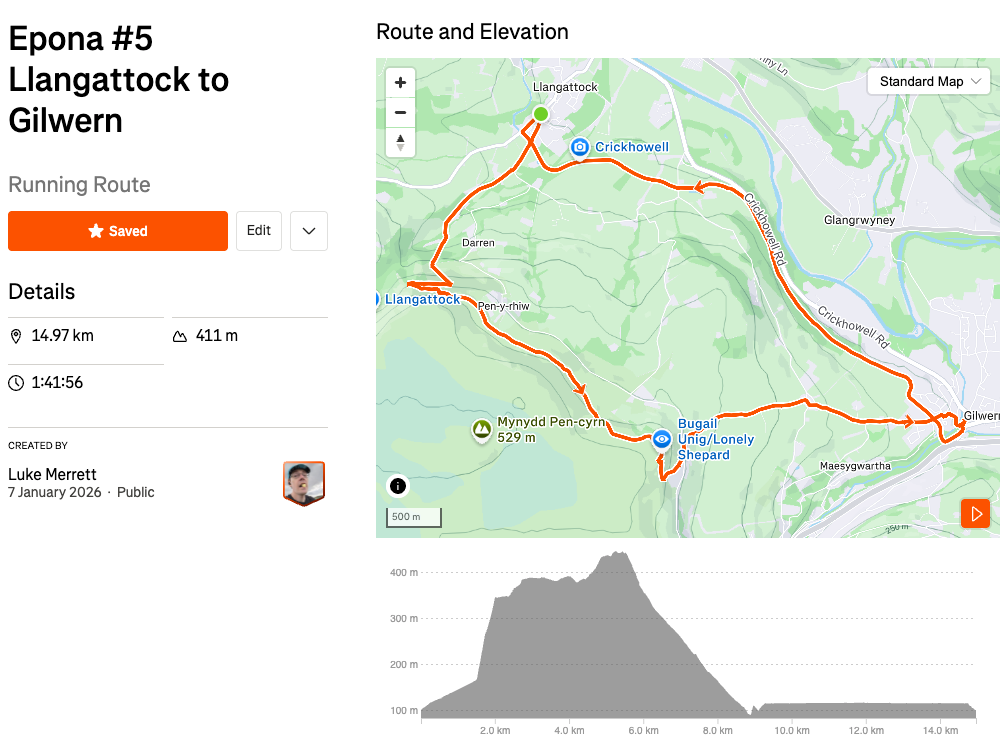Zoom out on the route map

[400, 112]
